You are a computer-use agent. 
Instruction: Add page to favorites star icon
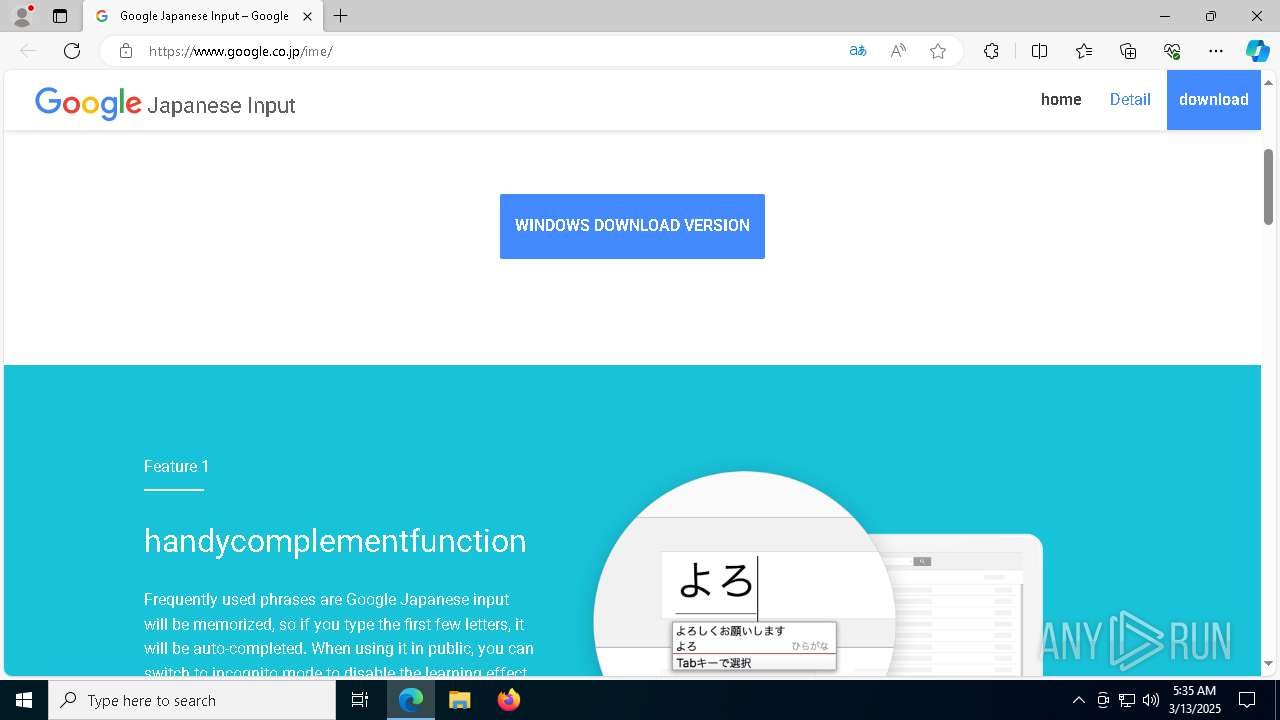click(x=938, y=51)
